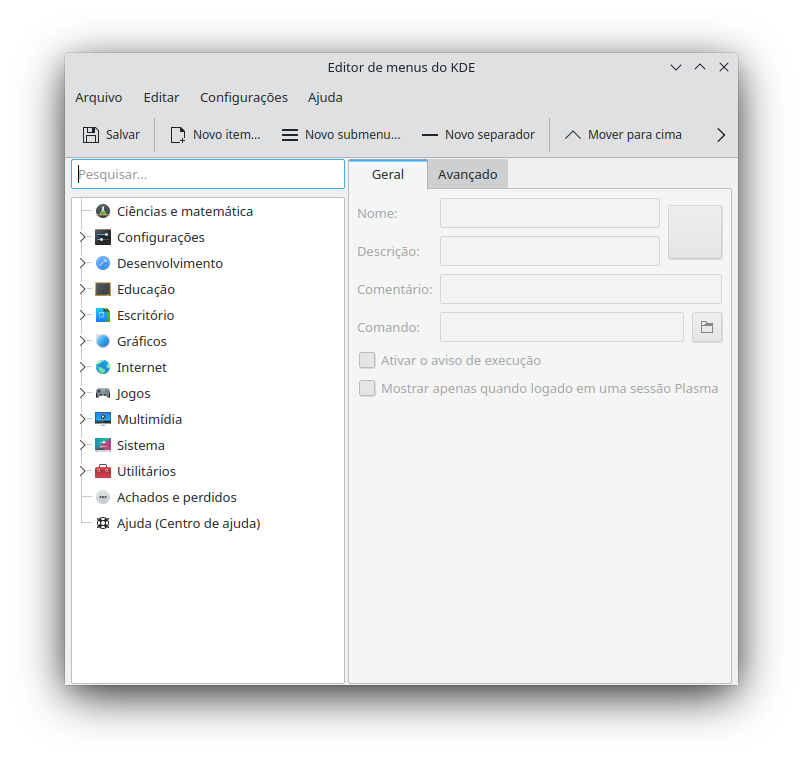The width and height of the screenshot is (803, 762).
Task: Open the Arquivo menu
Action: point(98,97)
